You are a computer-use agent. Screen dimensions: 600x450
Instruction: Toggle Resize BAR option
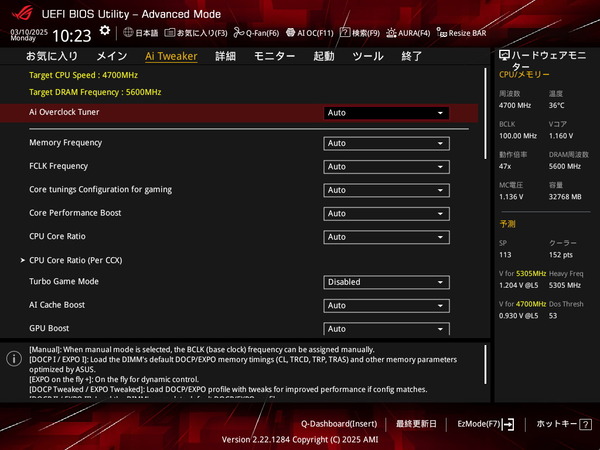coord(466,33)
